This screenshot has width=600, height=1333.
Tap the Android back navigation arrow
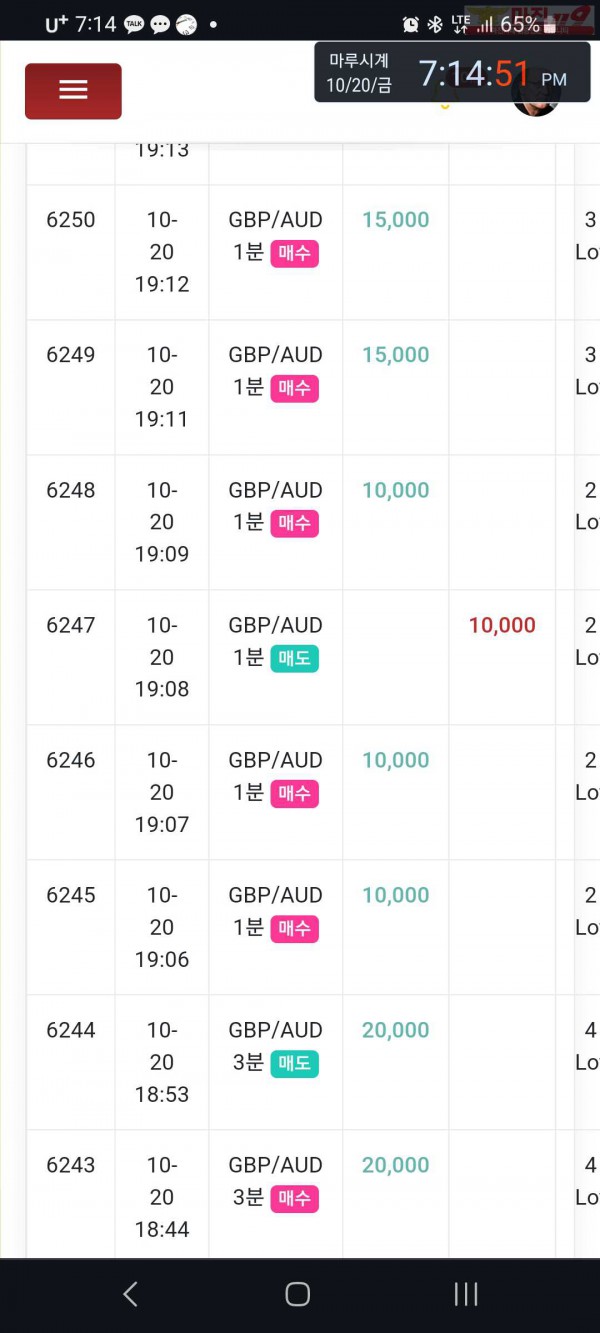coord(130,1294)
